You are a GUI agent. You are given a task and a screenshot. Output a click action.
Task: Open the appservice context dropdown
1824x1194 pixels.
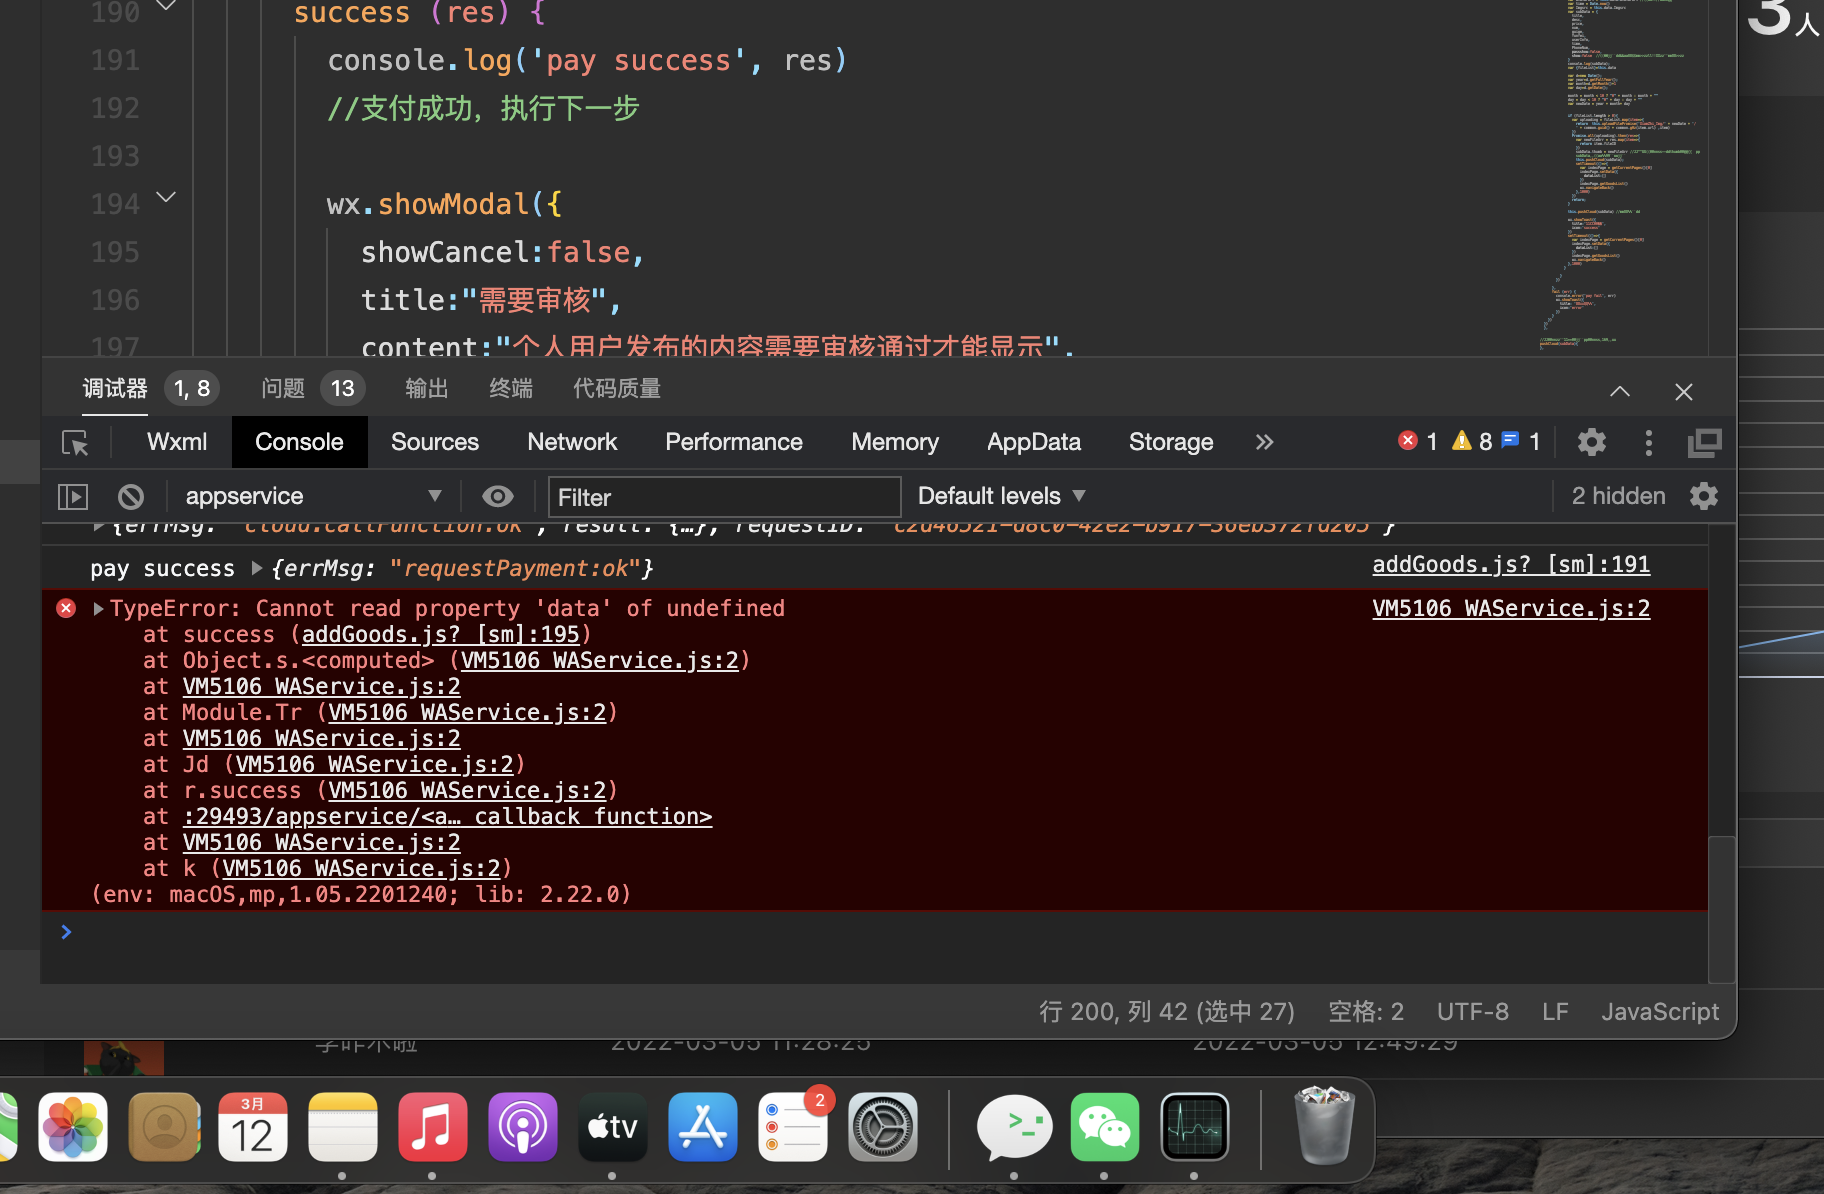313,496
